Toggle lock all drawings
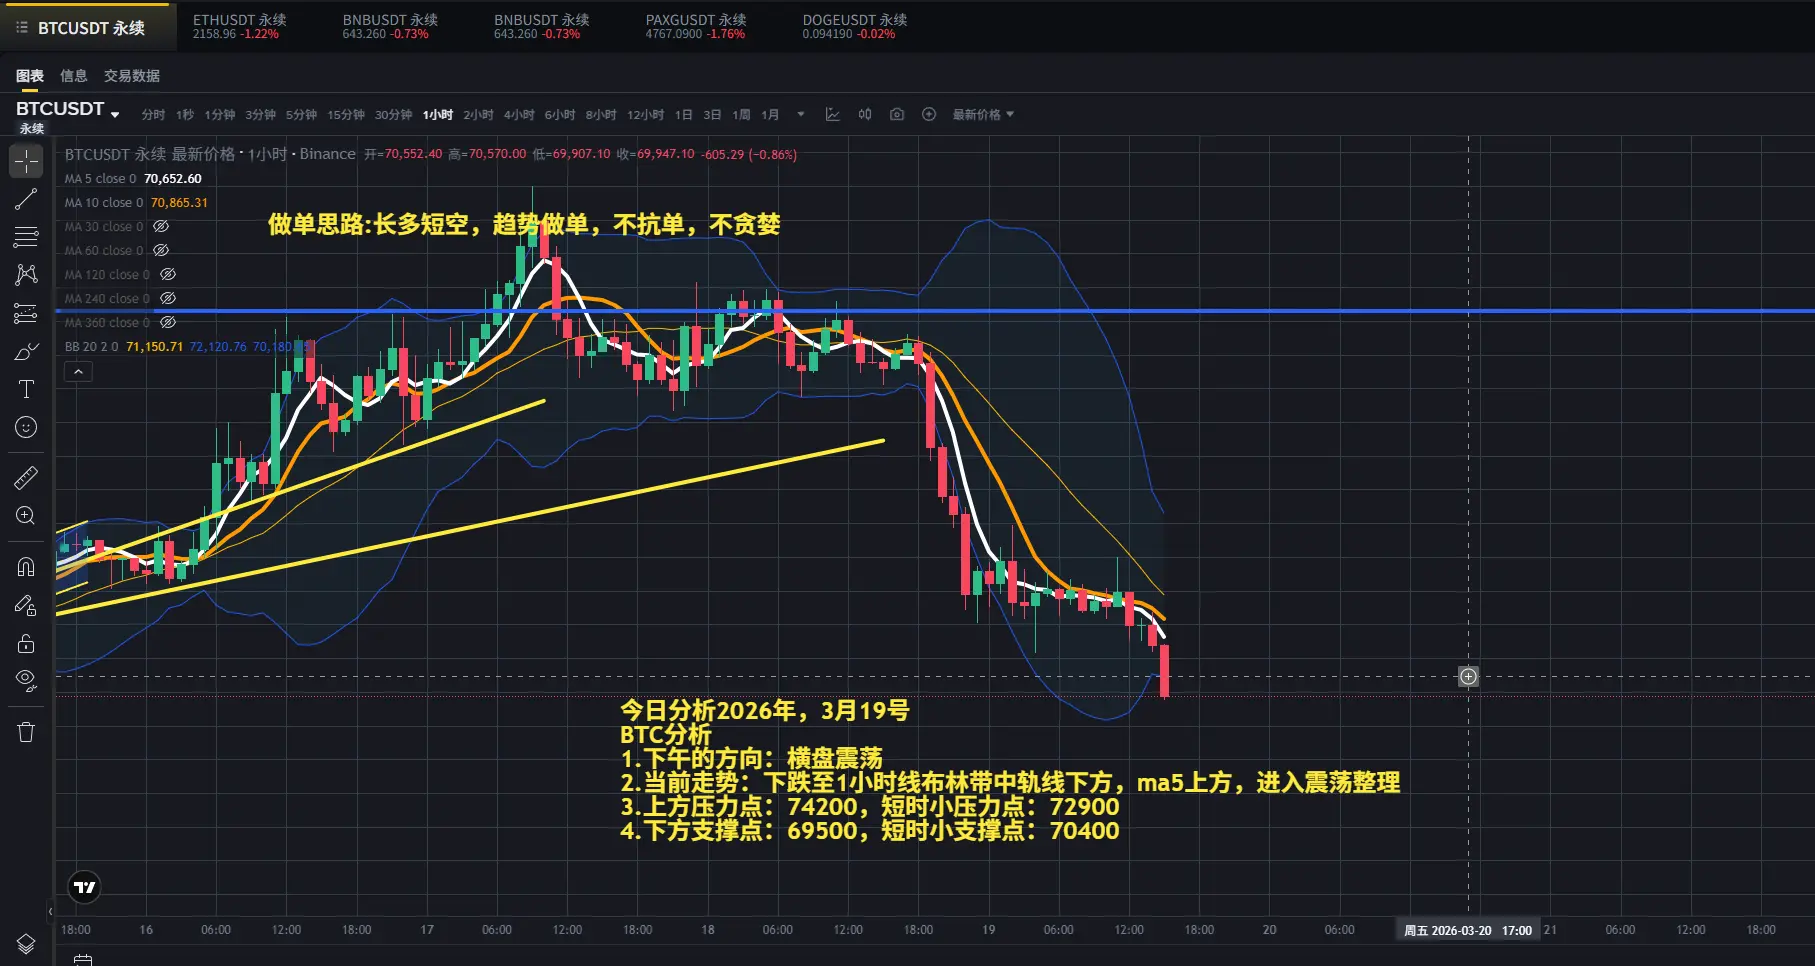This screenshot has width=1815, height=966. point(26,643)
